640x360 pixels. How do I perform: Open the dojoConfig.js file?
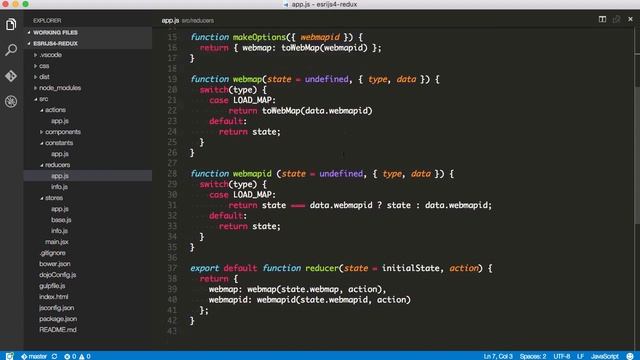58,275
